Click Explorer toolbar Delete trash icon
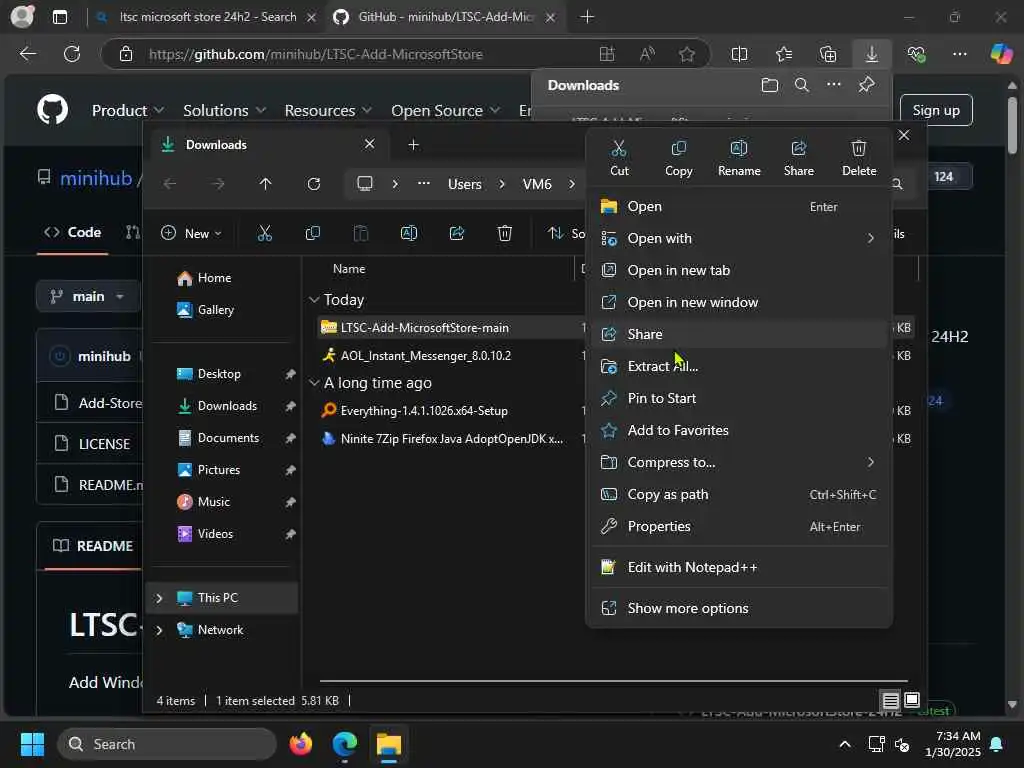This screenshot has width=1024, height=768. pyautogui.click(x=505, y=233)
